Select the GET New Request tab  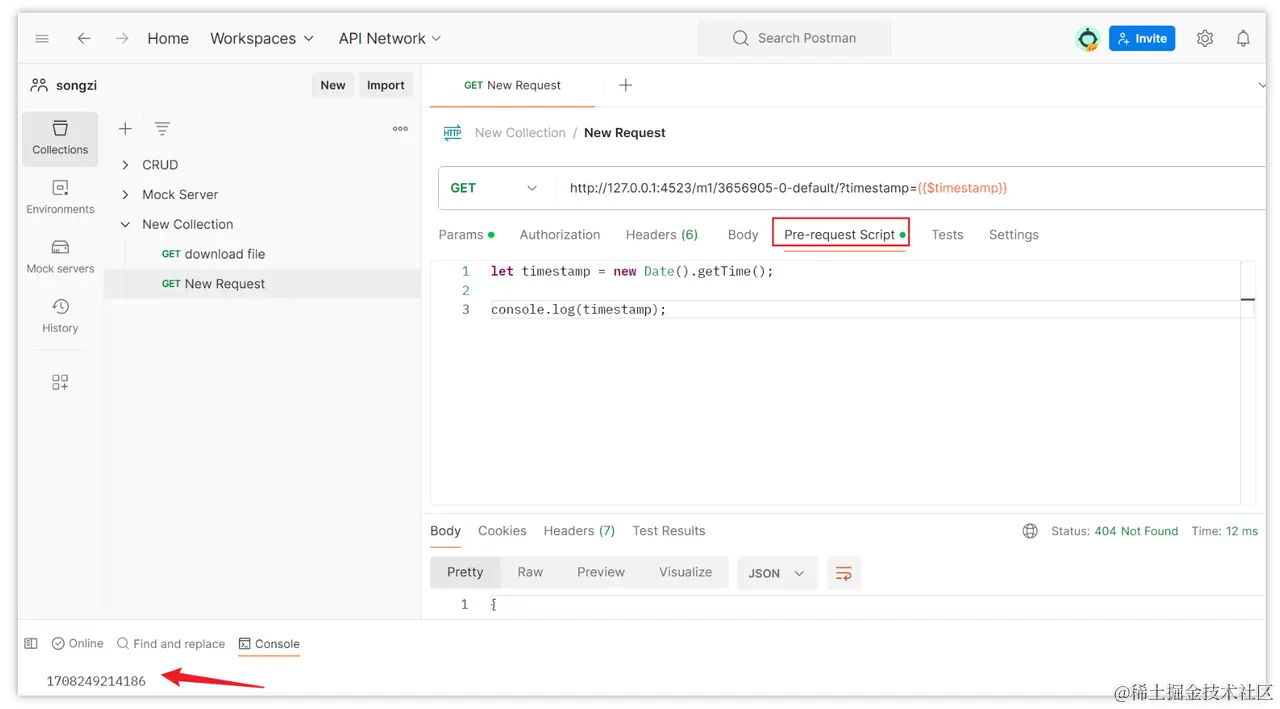point(512,85)
